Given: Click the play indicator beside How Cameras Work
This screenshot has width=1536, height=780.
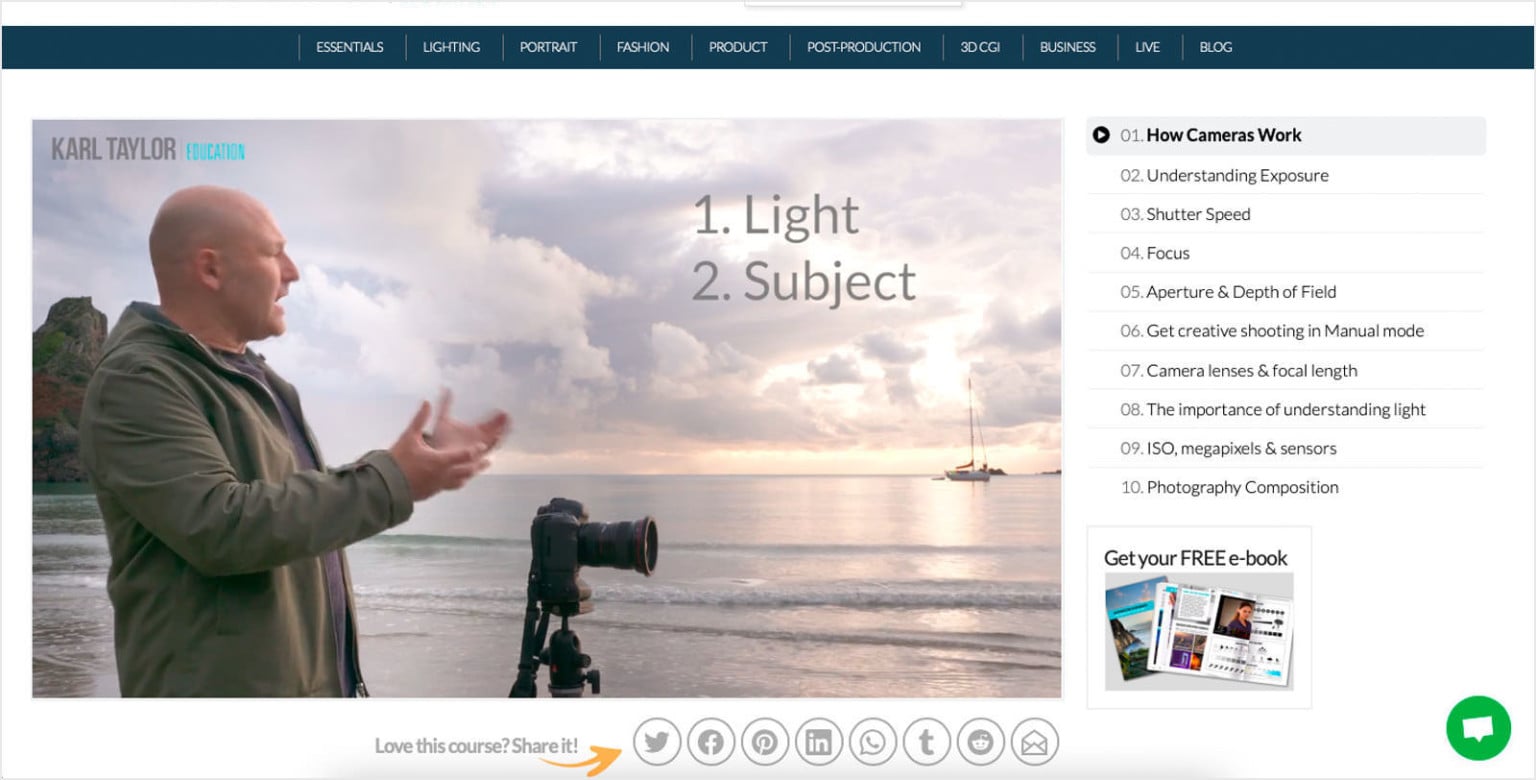Looking at the screenshot, I should pos(1103,134).
